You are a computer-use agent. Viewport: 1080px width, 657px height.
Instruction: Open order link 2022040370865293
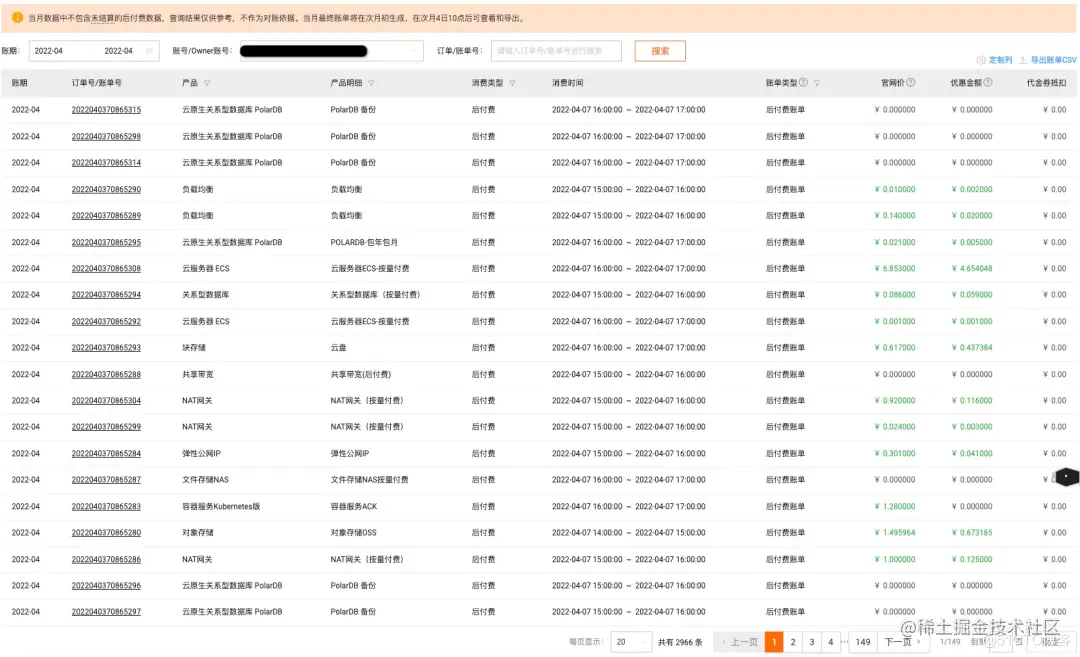[x=106, y=348]
